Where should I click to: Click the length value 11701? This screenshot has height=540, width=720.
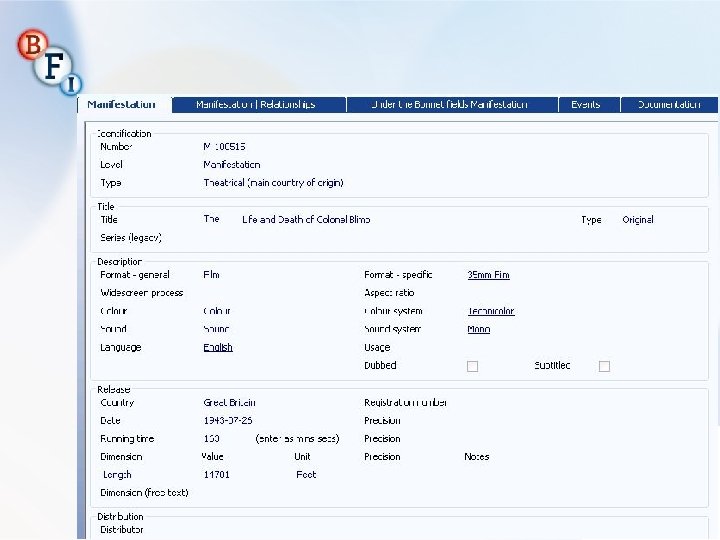(216, 475)
